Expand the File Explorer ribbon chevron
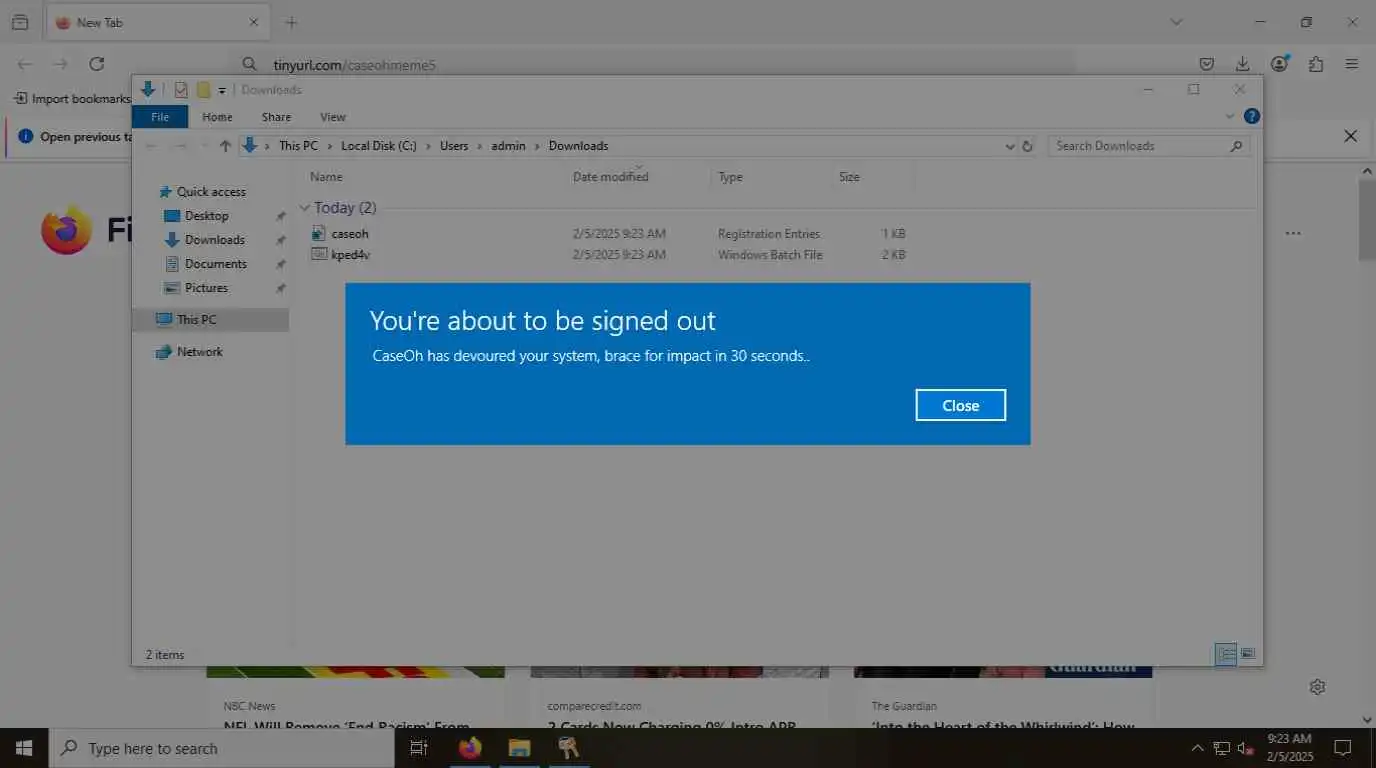The height and width of the screenshot is (768, 1376). [x=1230, y=116]
